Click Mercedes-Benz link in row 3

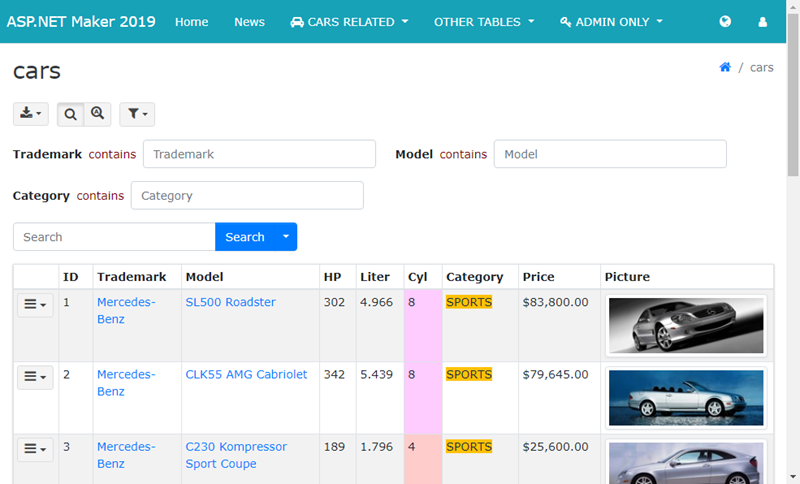coord(126,455)
